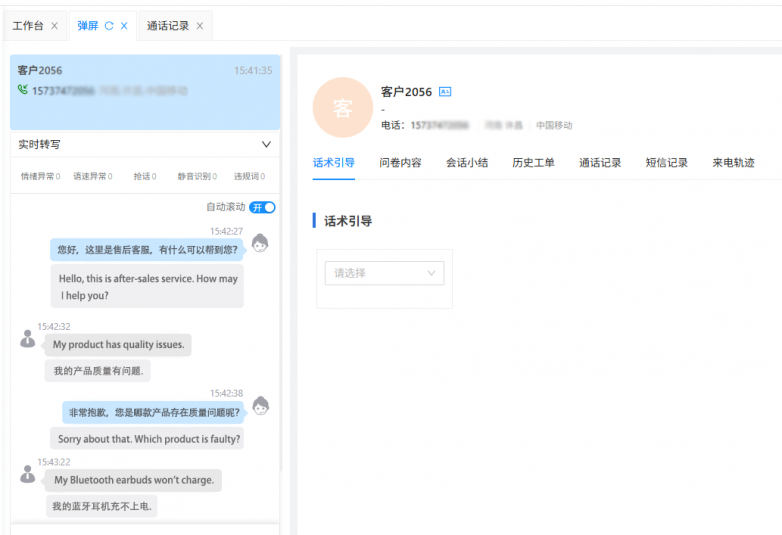Open the 短信记录 tab
This screenshot has height=535, width=782.
[x=667, y=163]
